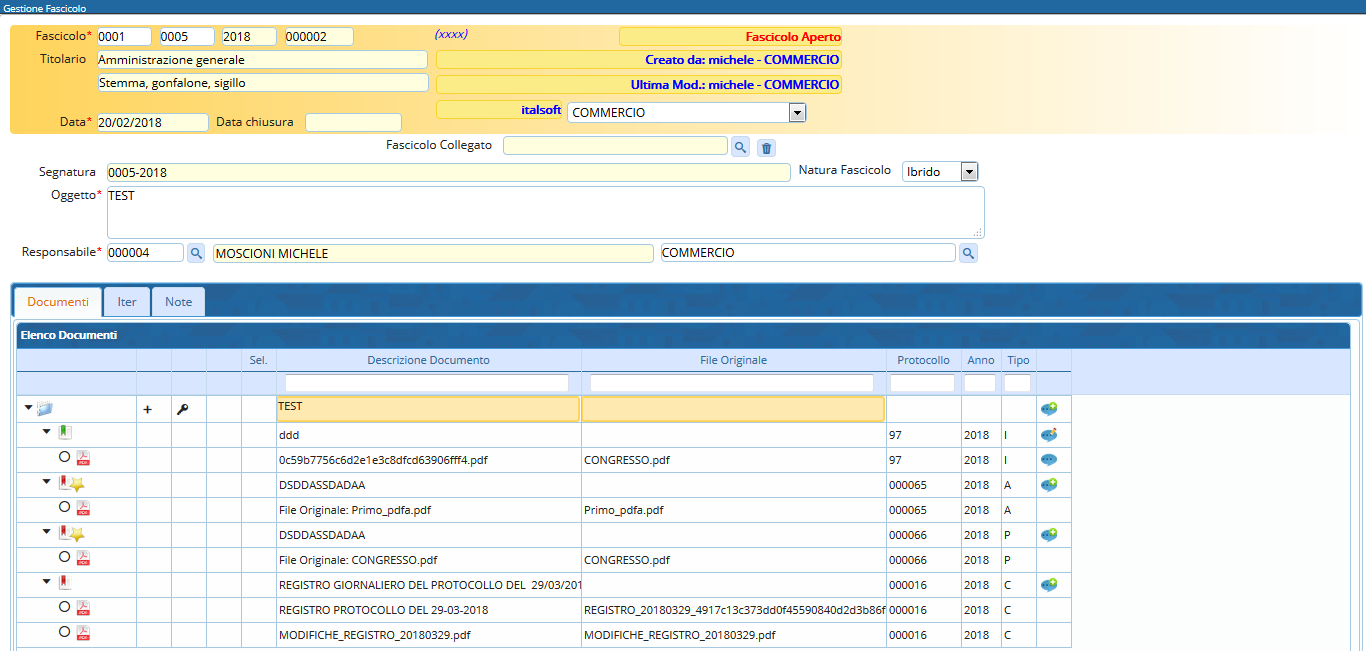Image resolution: width=1366 pixels, height=651 pixels.
Task: Collapse the TEST root folder node
Action: pyautogui.click(x=28, y=408)
